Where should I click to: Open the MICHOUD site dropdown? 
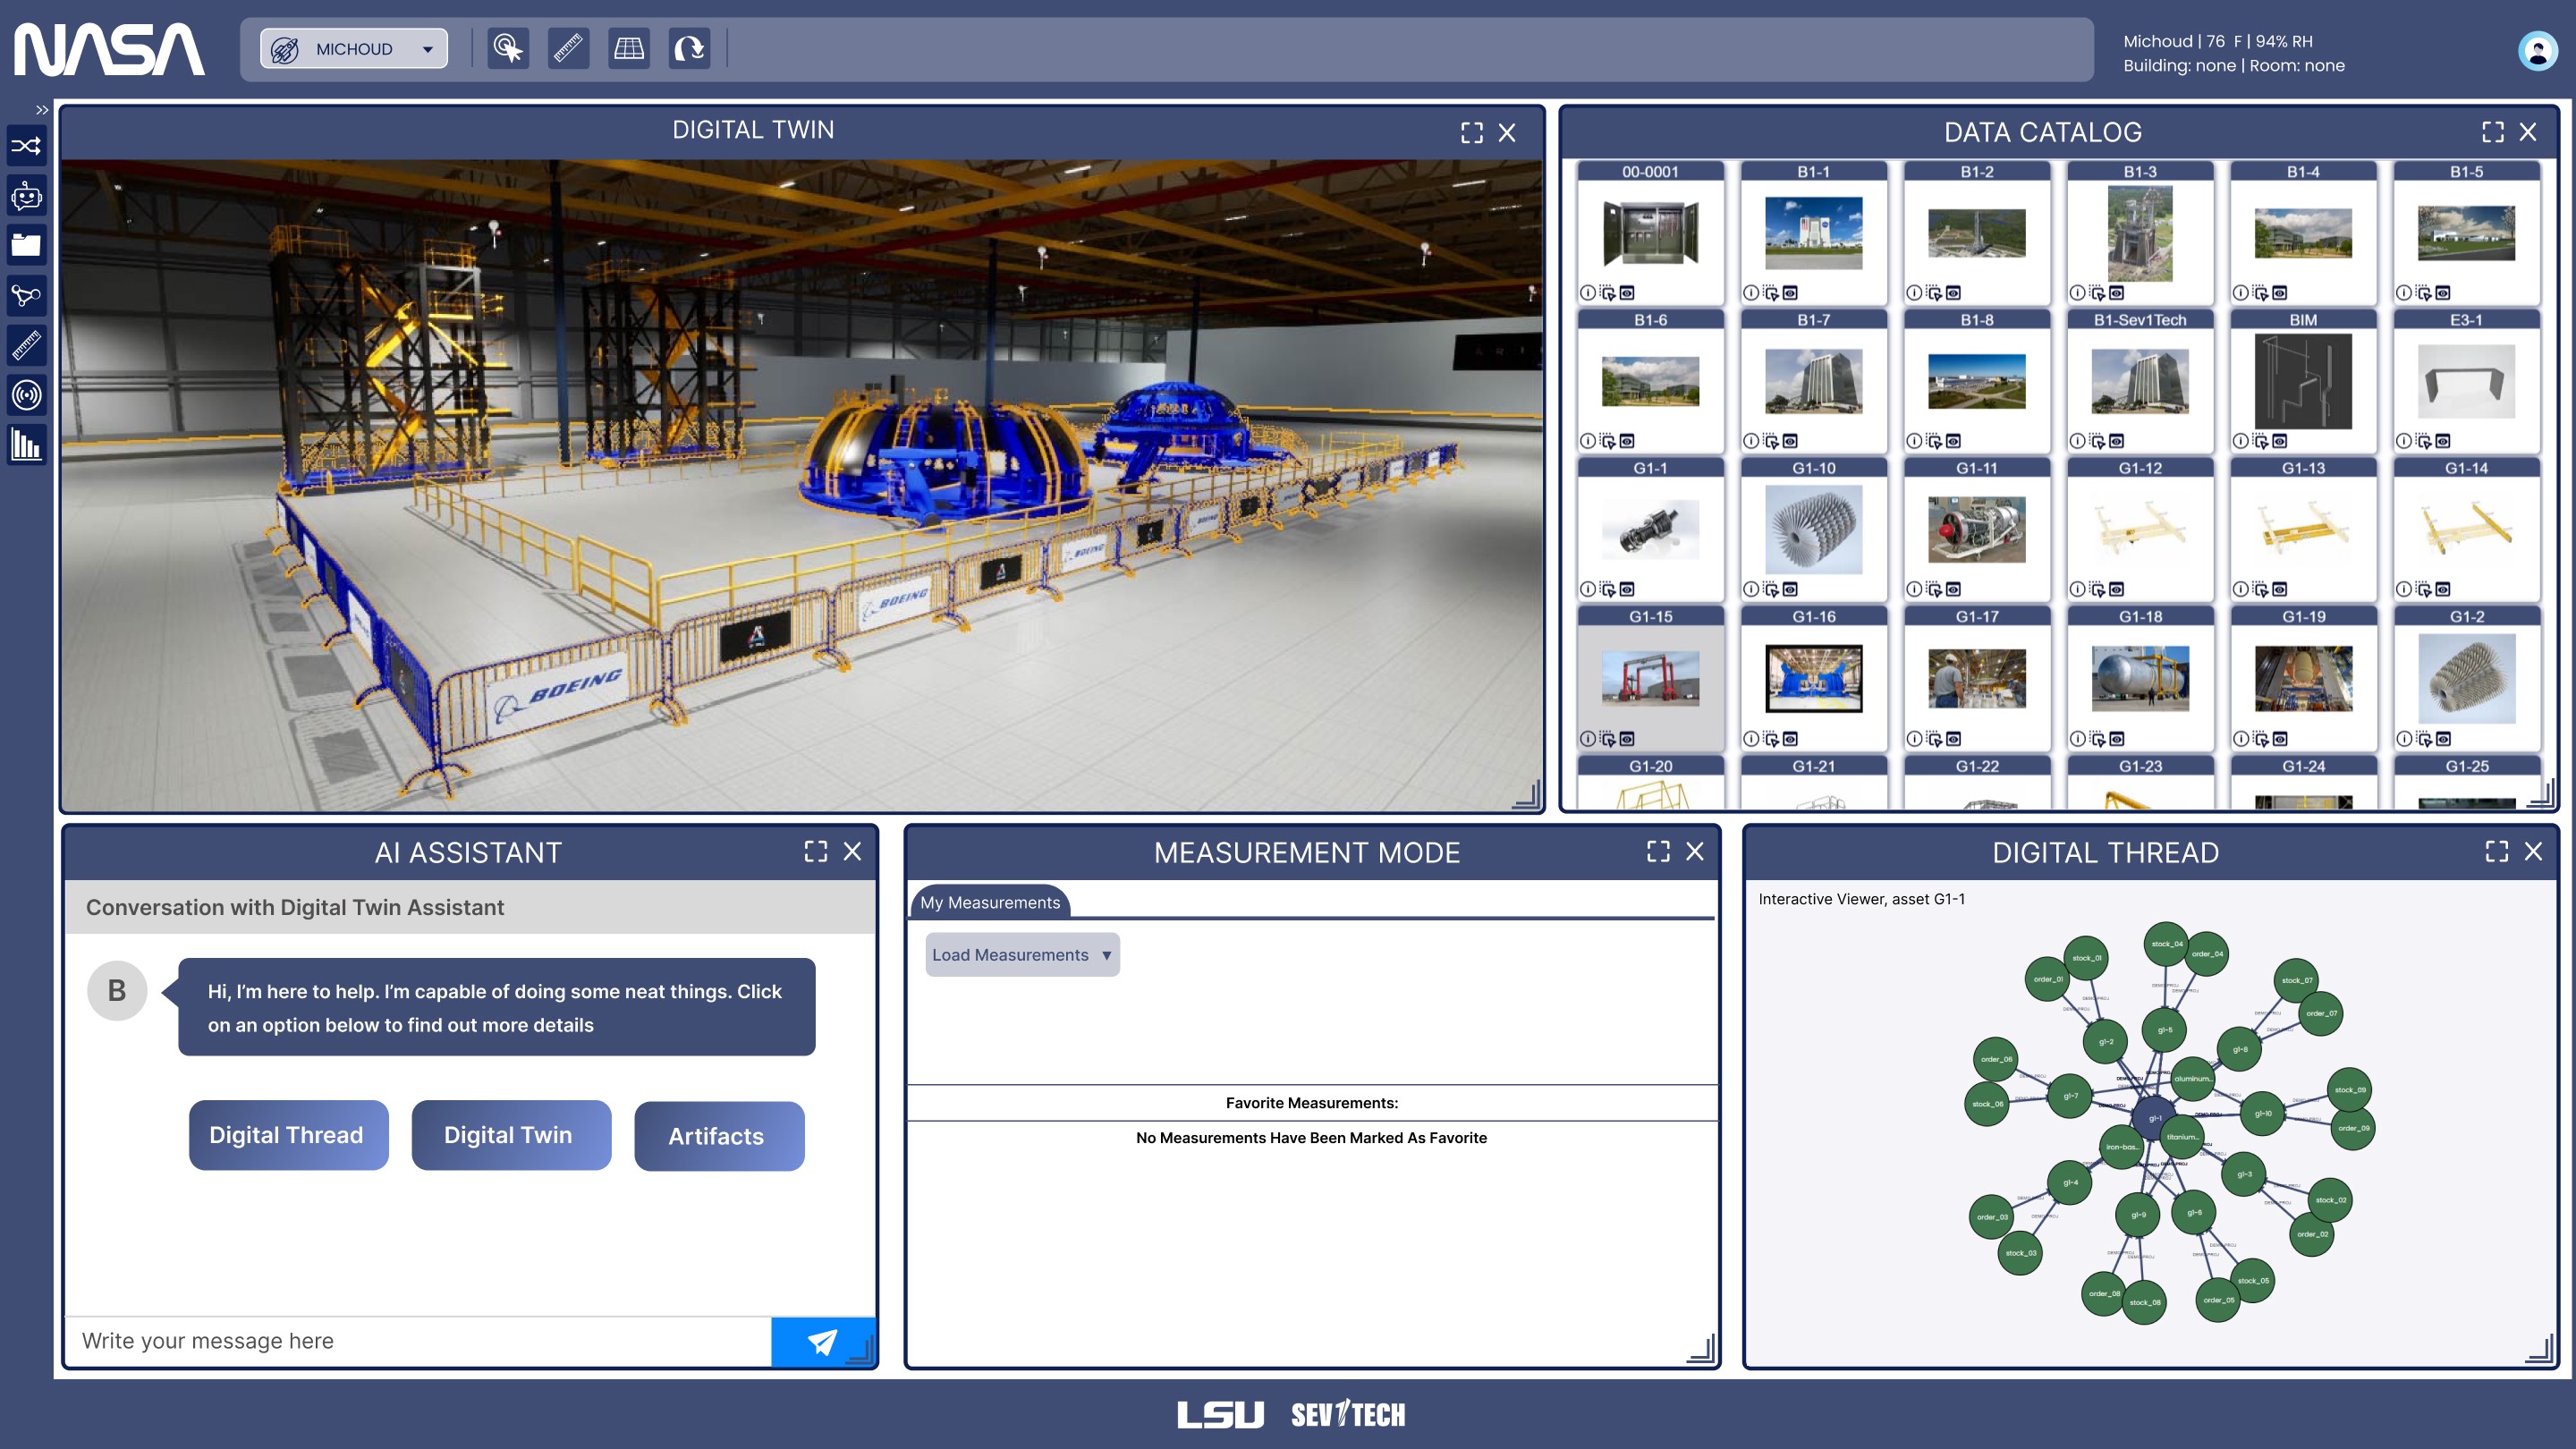[x=354, y=49]
